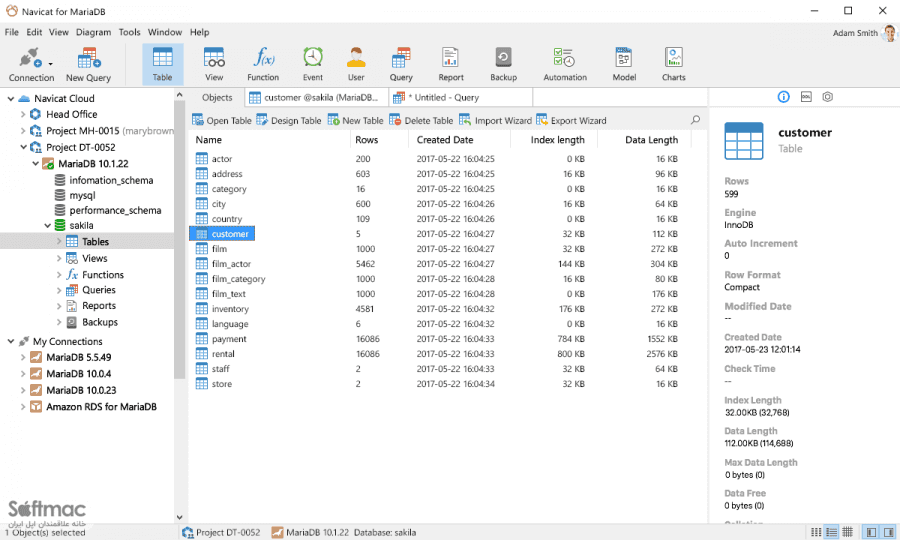900x540 pixels.
Task: Click the search magnifier in object toolbar
Action: click(695, 120)
